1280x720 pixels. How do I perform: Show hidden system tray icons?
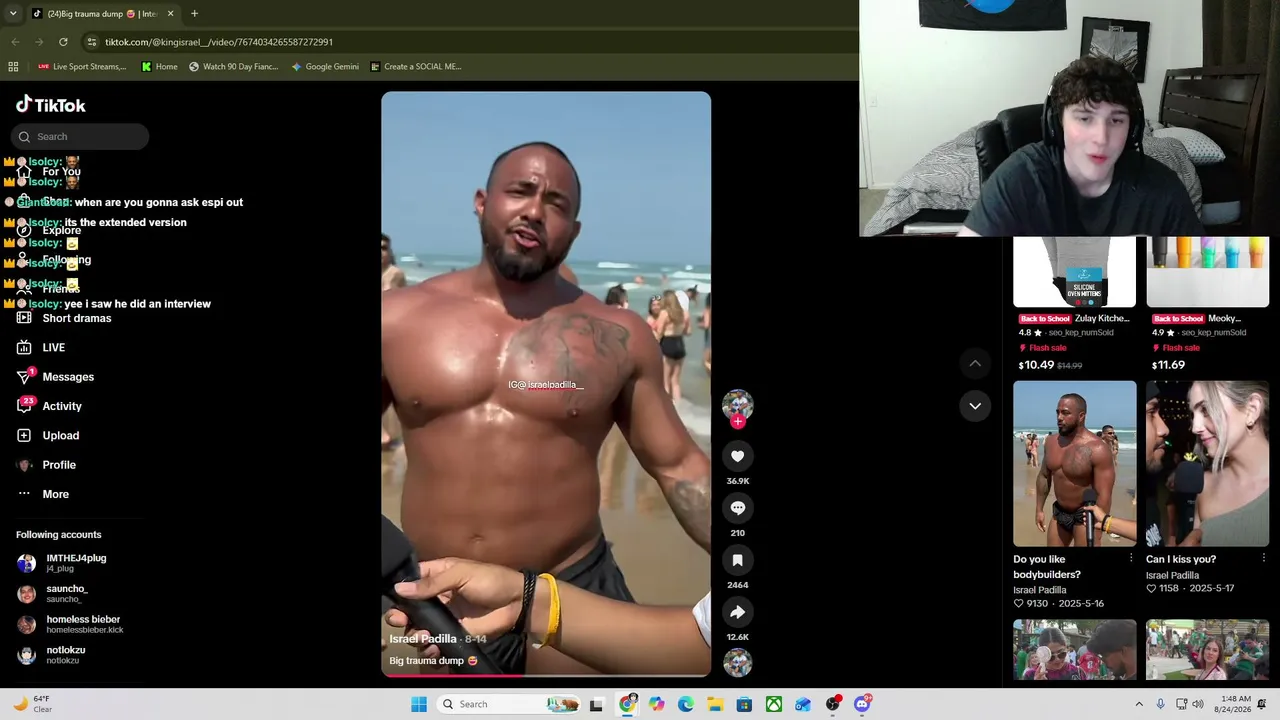click(x=1139, y=704)
